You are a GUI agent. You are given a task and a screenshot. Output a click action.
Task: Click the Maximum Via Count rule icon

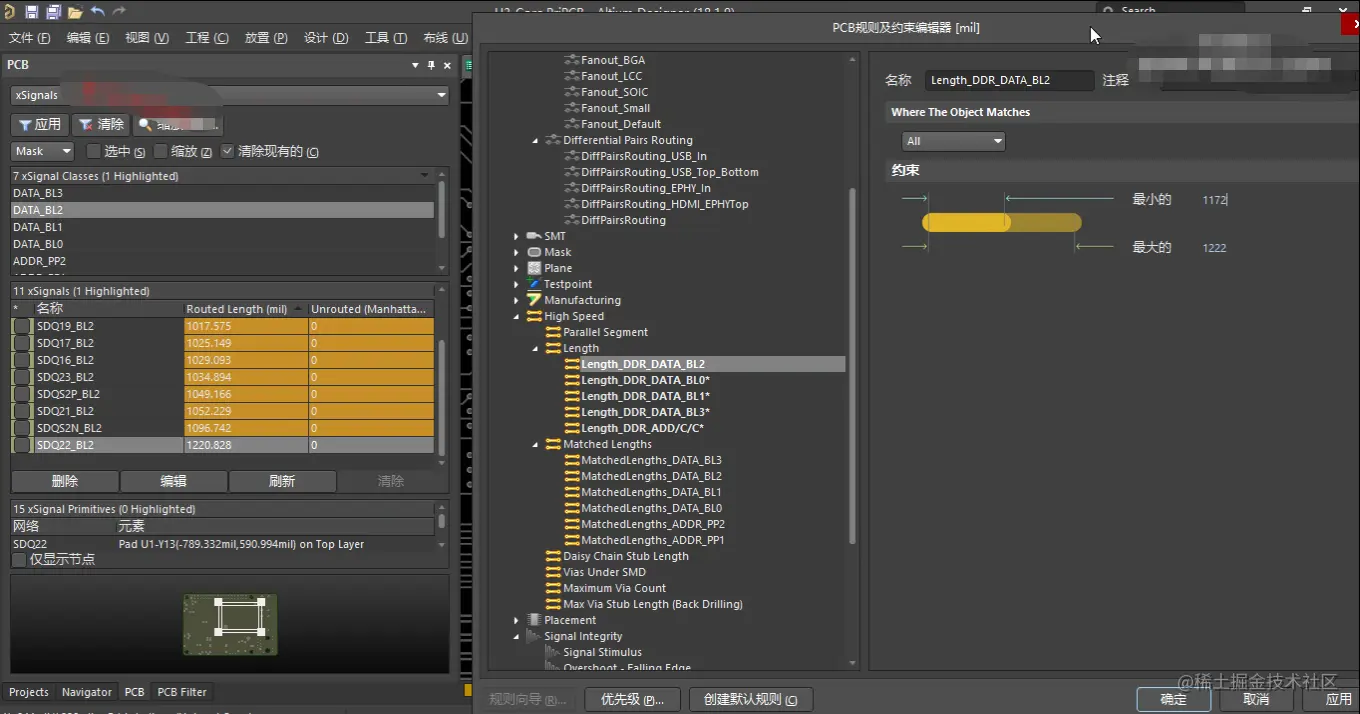tap(553, 588)
